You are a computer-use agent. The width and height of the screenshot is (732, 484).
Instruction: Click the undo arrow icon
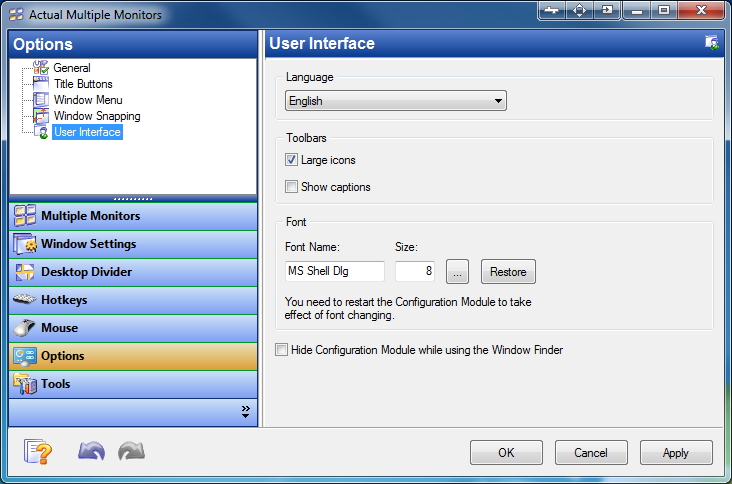[x=92, y=451]
